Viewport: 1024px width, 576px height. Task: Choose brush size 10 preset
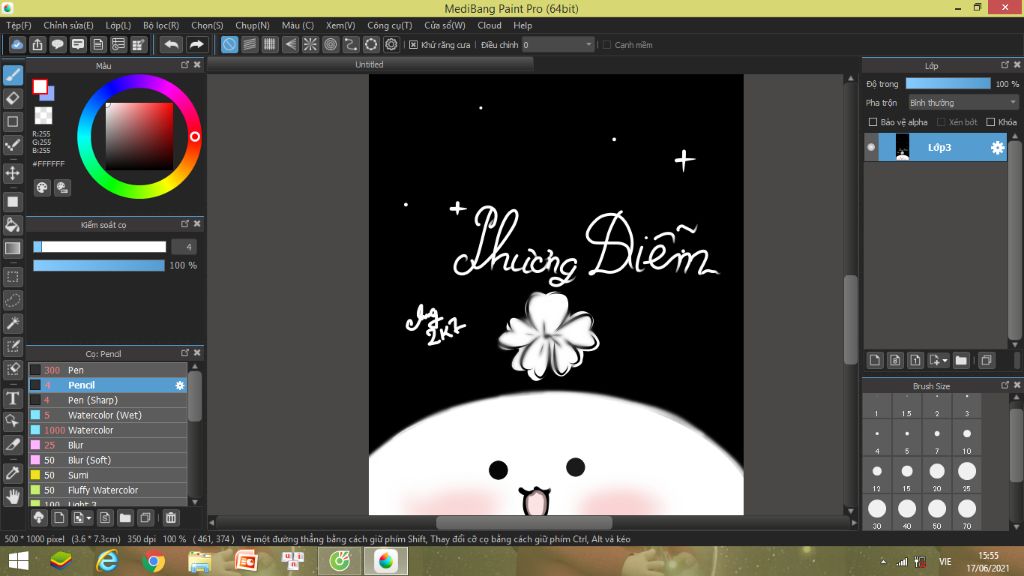click(x=967, y=439)
